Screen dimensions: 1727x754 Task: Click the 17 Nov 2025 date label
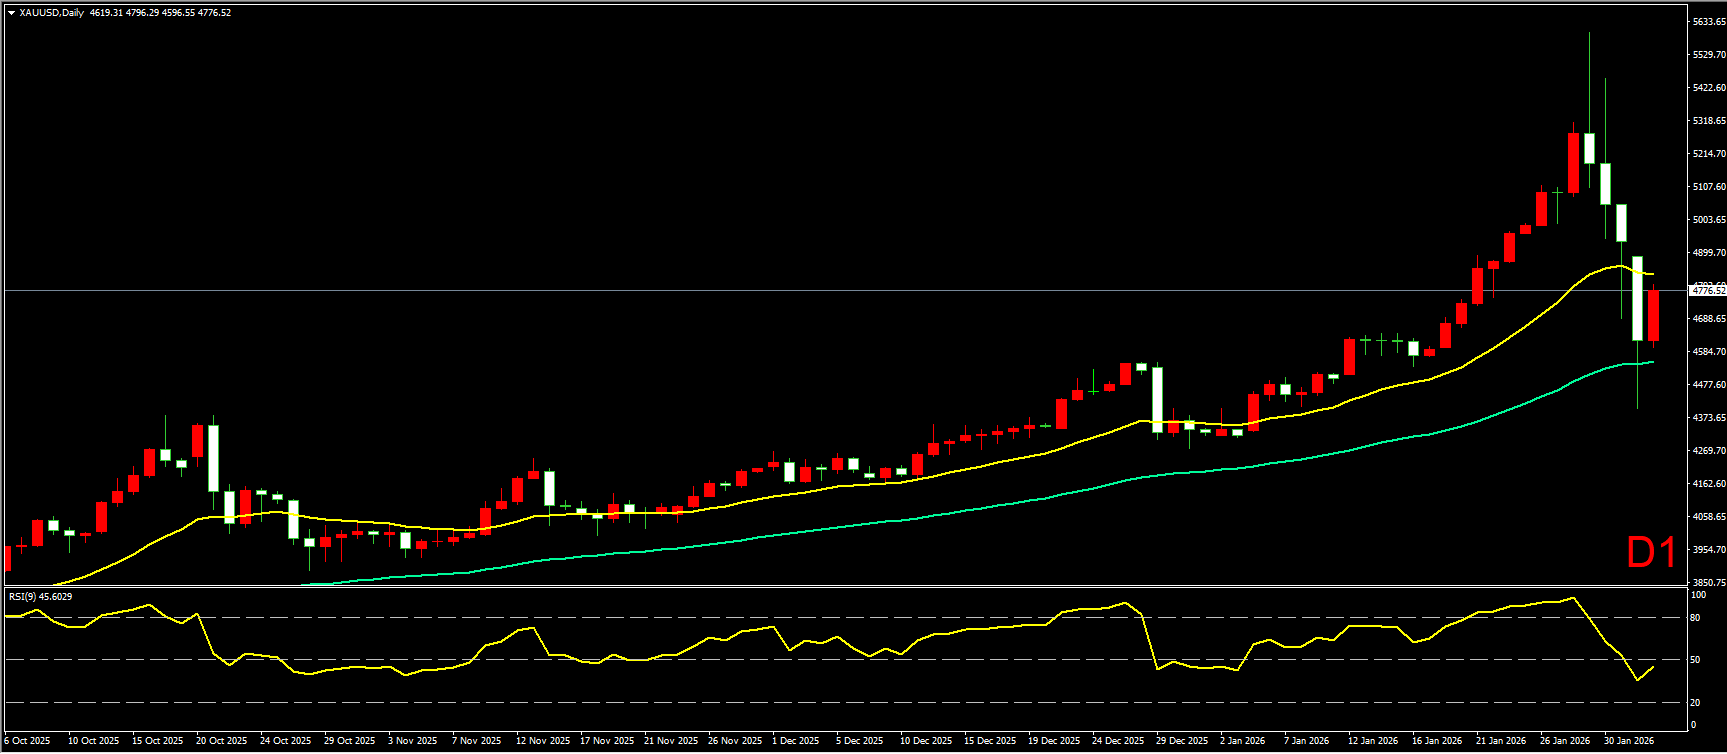[x=607, y=741]
